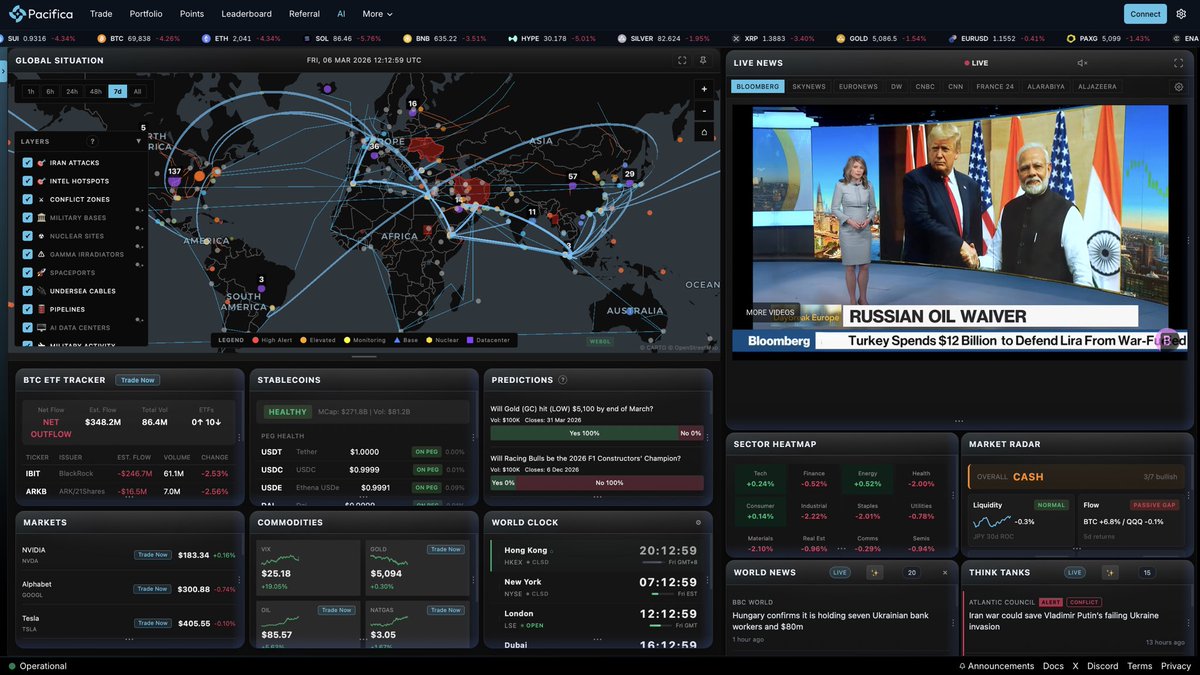Reset map to home view
This screenshot has height=675, width=1200.
coord(704,133)
